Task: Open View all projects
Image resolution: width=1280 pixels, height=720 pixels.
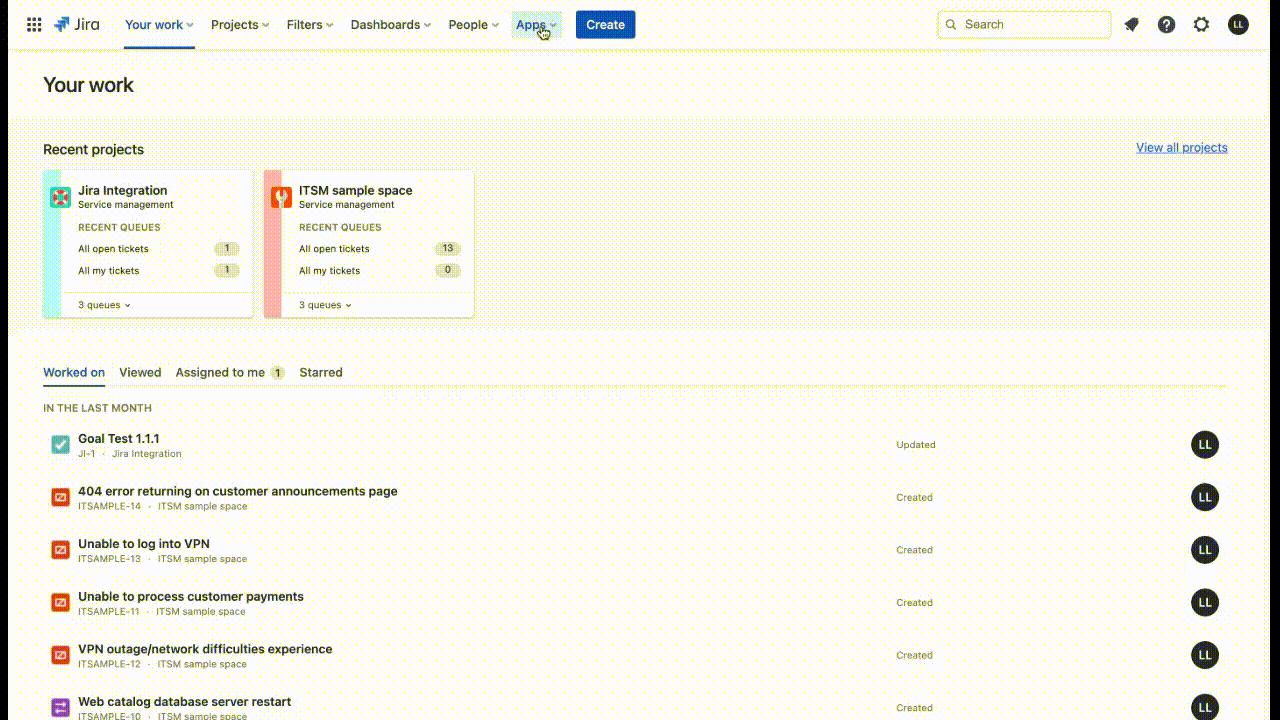Action: click(1182, 147)
